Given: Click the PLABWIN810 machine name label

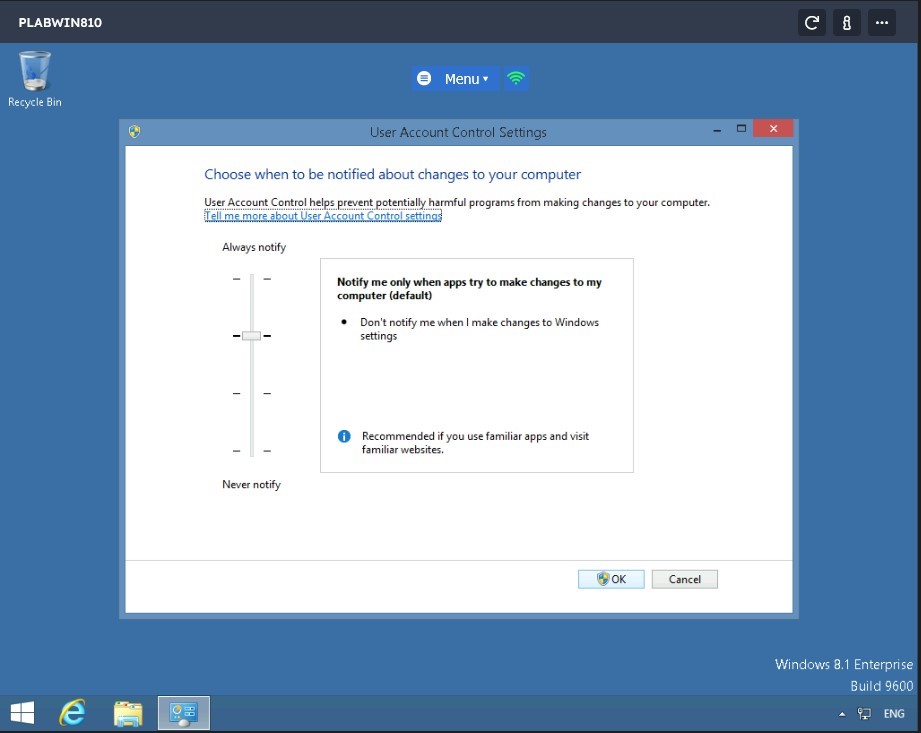Looking at the screenshot, I should coord(60,22).
